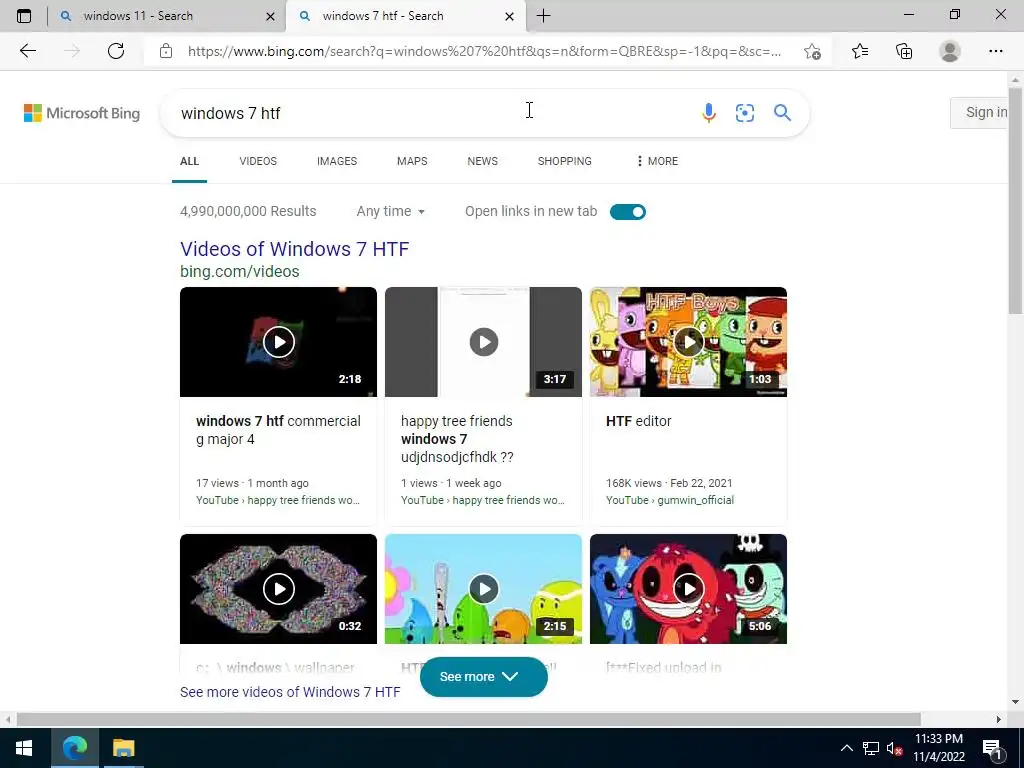The width and height of the screenshot is (1024, 768).
Task: Click the vertical scrollbar down arrow
Action: pyautogui.click(x=1016, y=702)
